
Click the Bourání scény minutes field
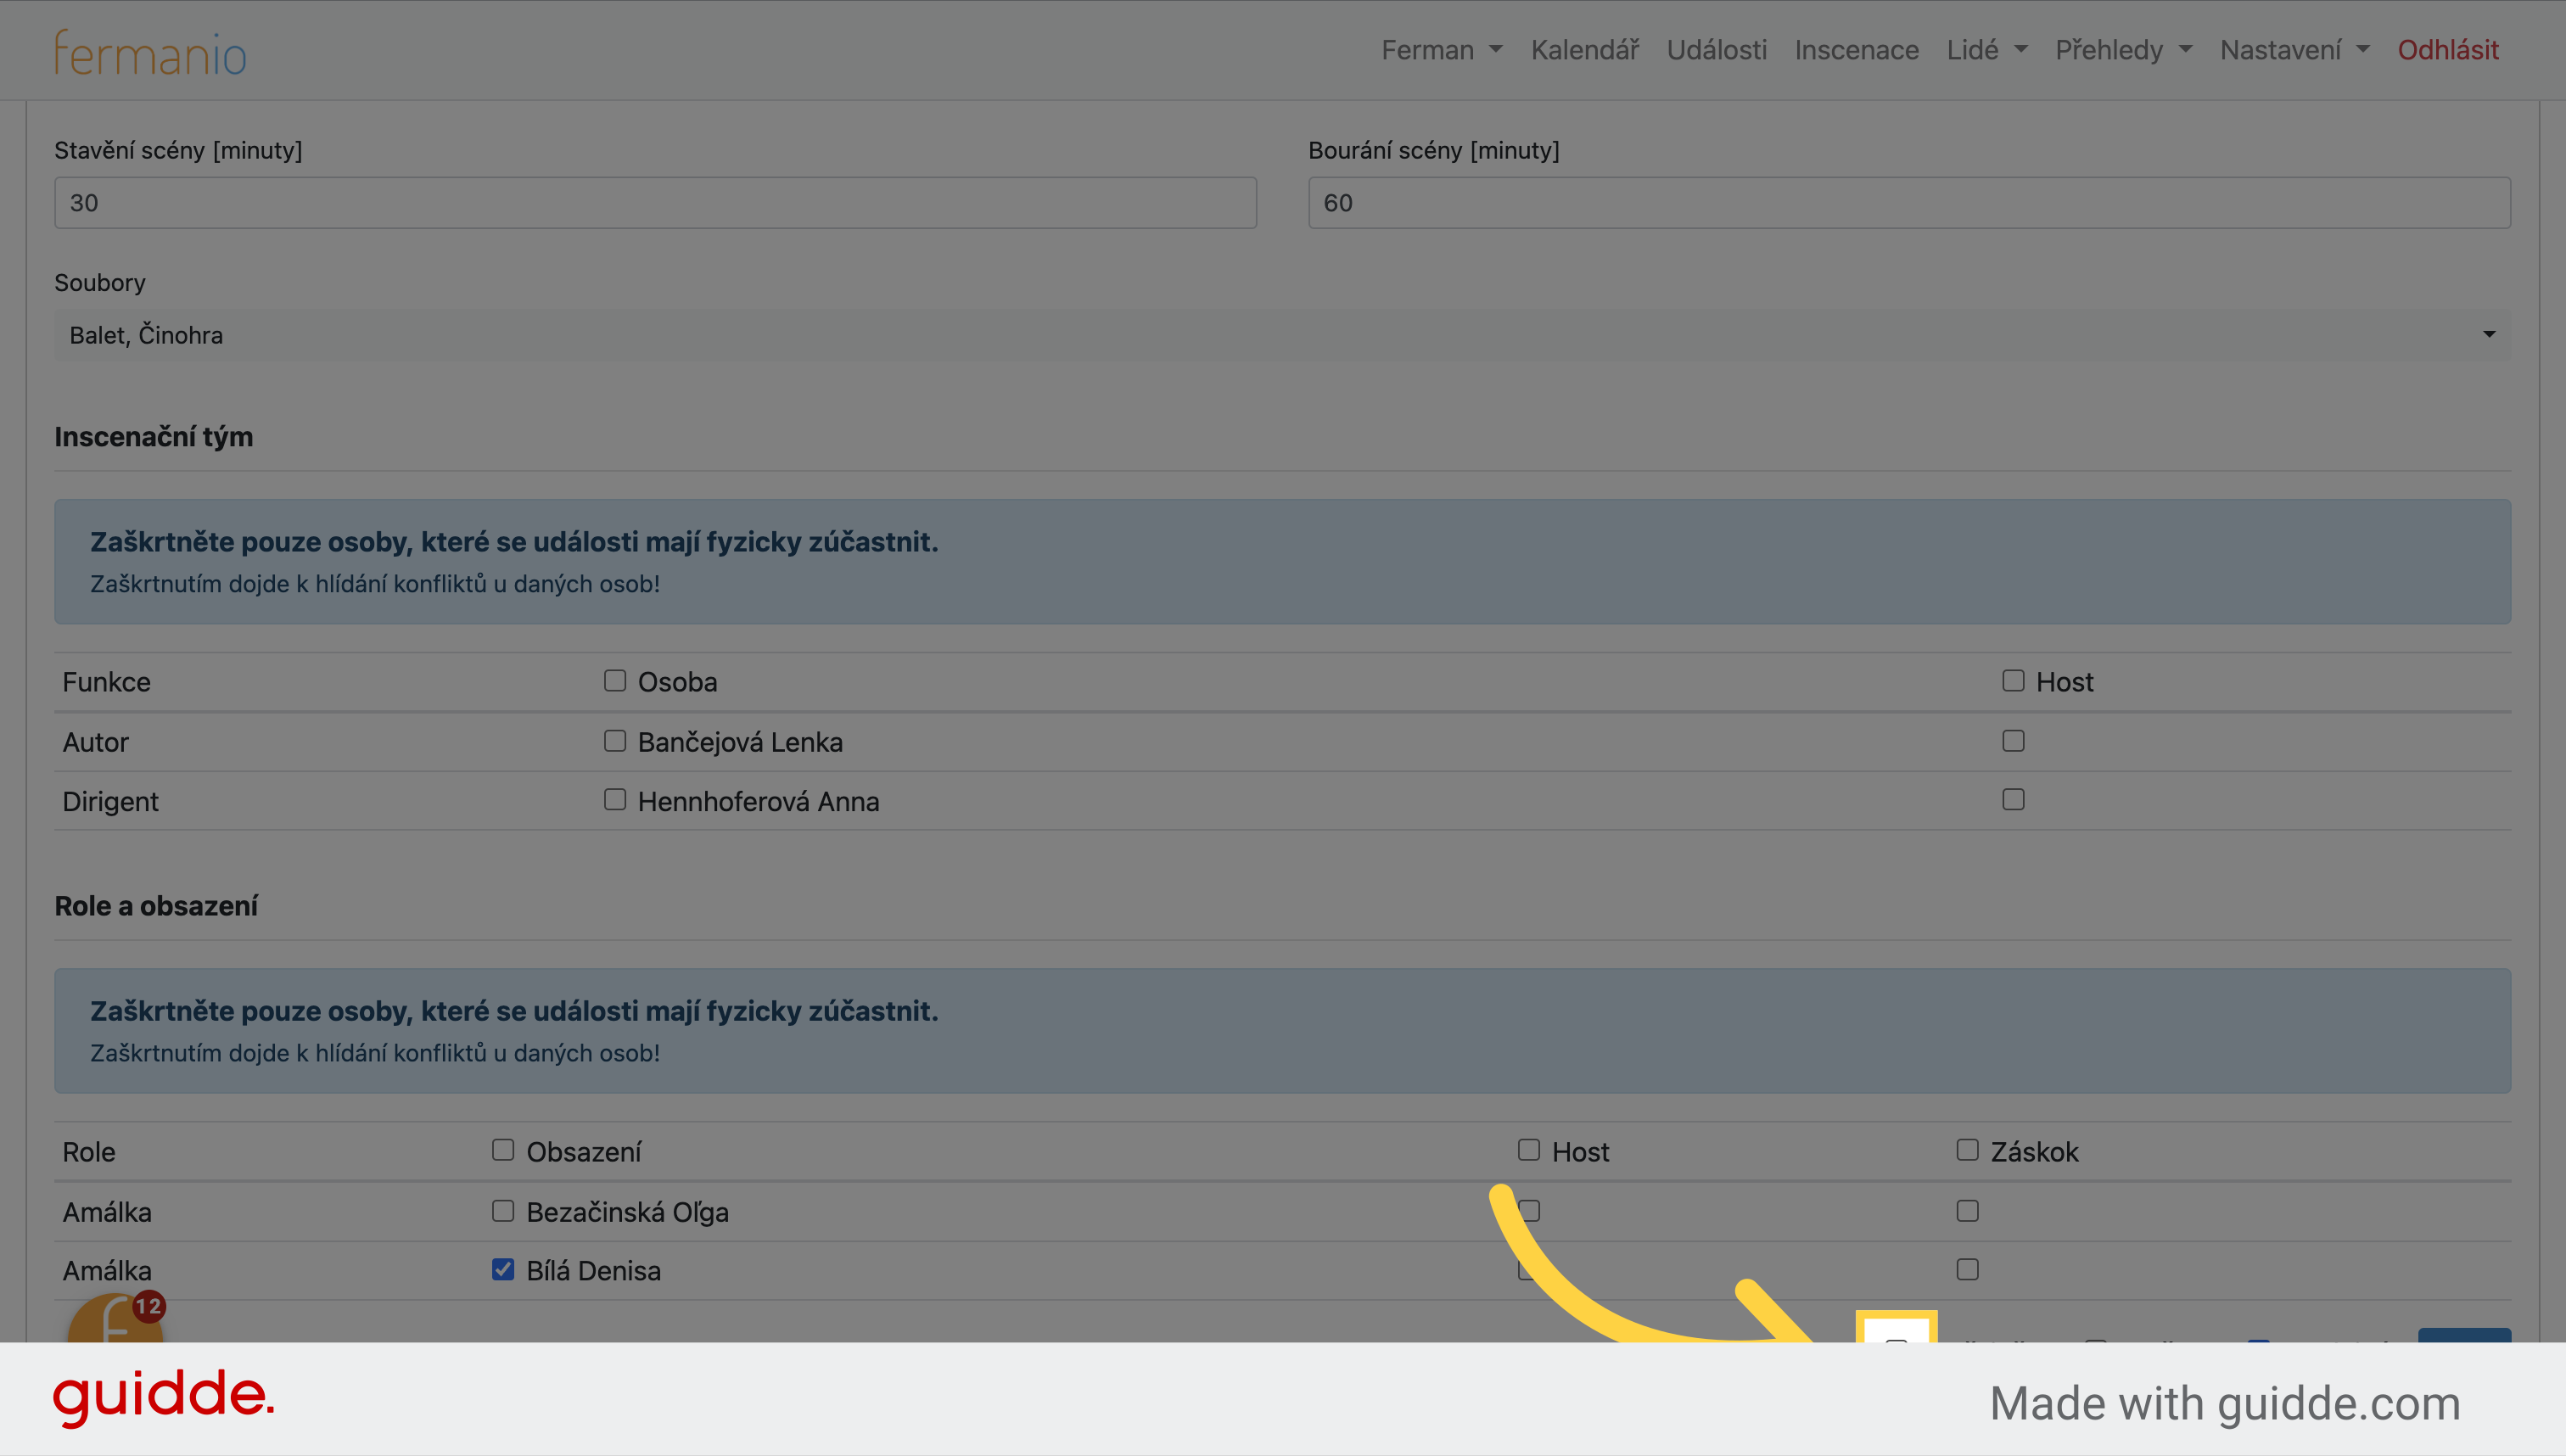[x=1909, y=203]
